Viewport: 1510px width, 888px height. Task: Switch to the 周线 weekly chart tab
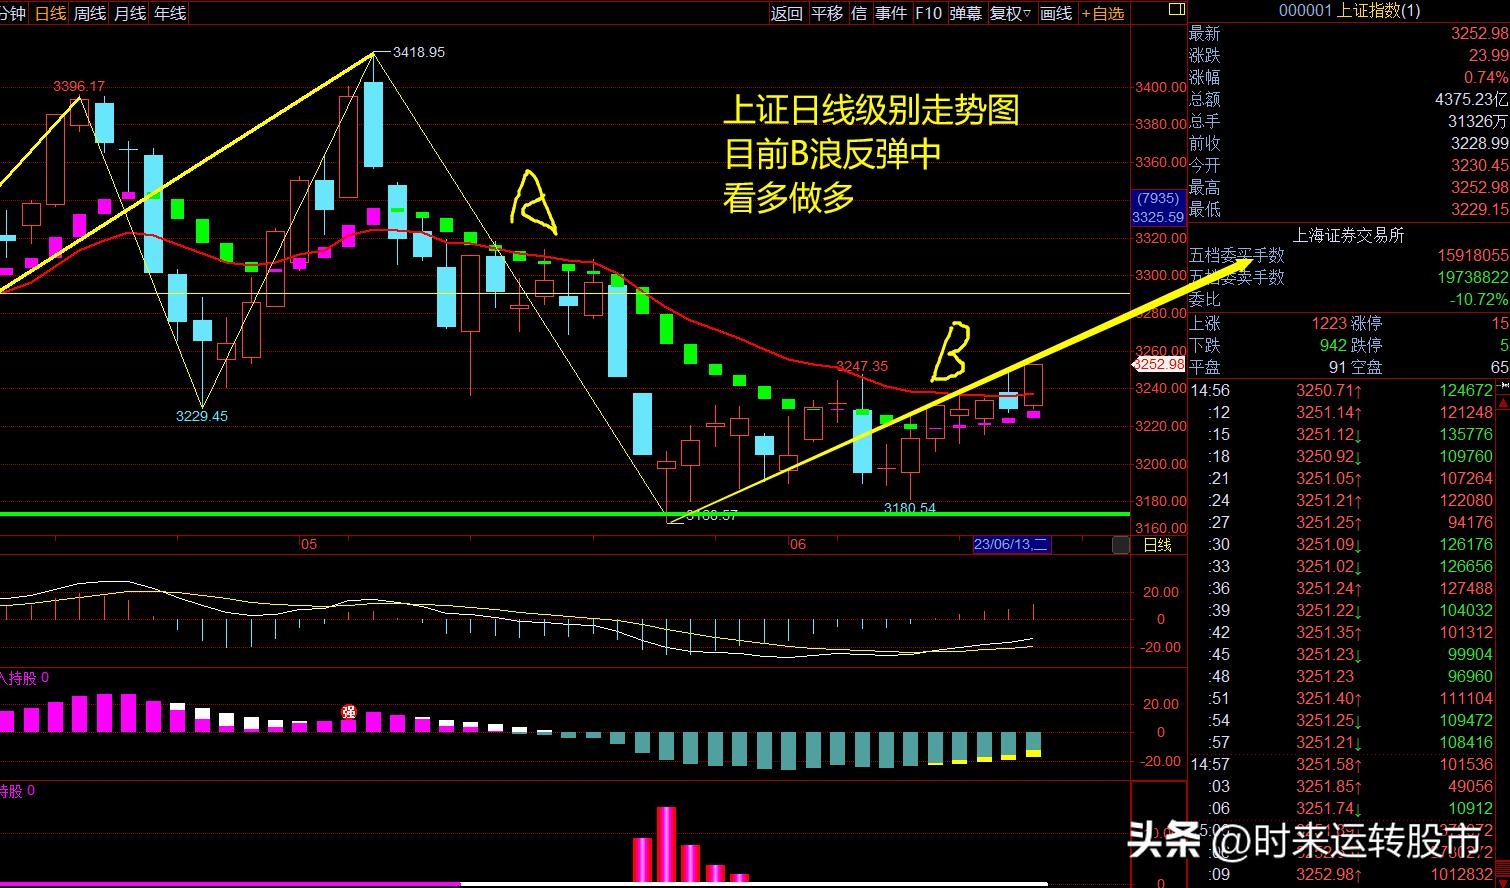tap(88, 14)
